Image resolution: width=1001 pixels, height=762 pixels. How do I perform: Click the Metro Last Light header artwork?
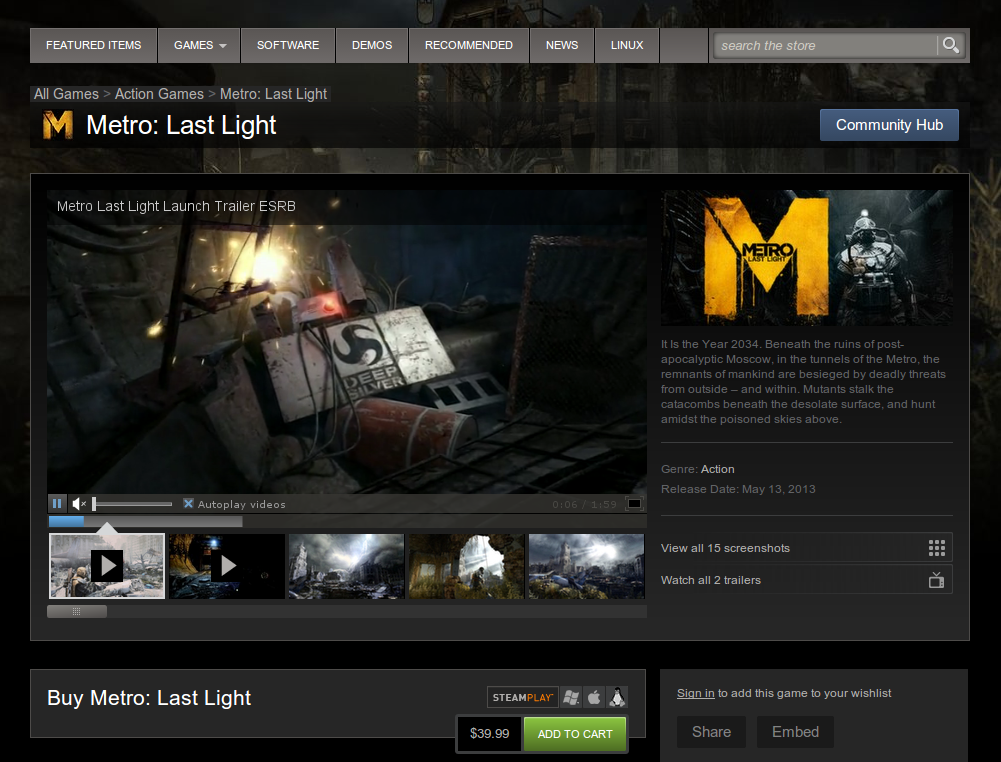[807, 257]
